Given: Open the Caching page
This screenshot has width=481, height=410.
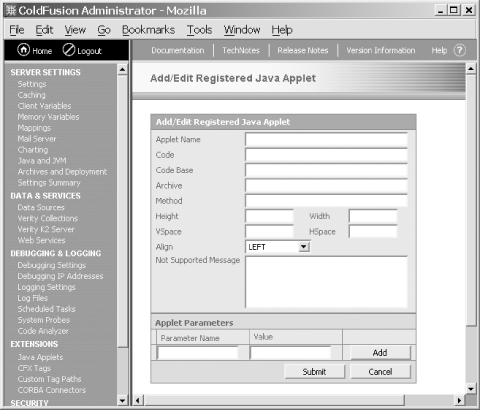Looking at the screenshot, I should pos(31,95).
